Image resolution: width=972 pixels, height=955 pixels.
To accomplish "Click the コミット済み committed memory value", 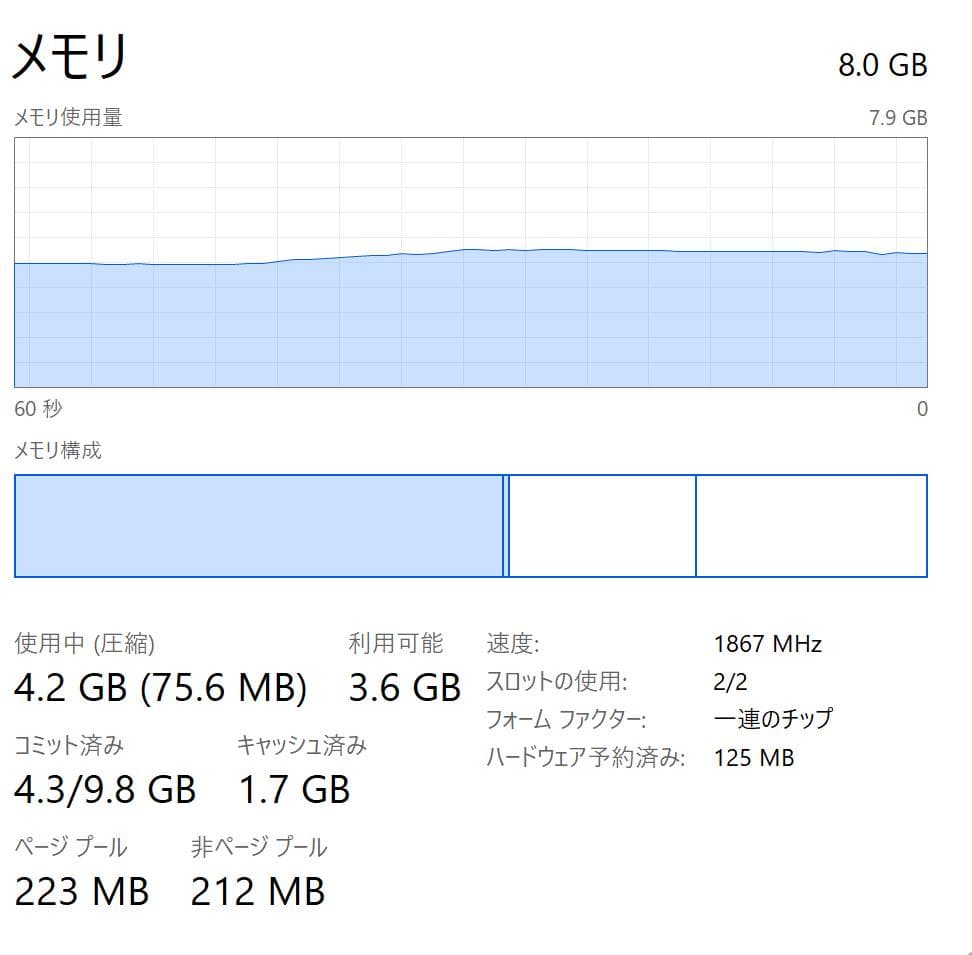I will 105,790.
